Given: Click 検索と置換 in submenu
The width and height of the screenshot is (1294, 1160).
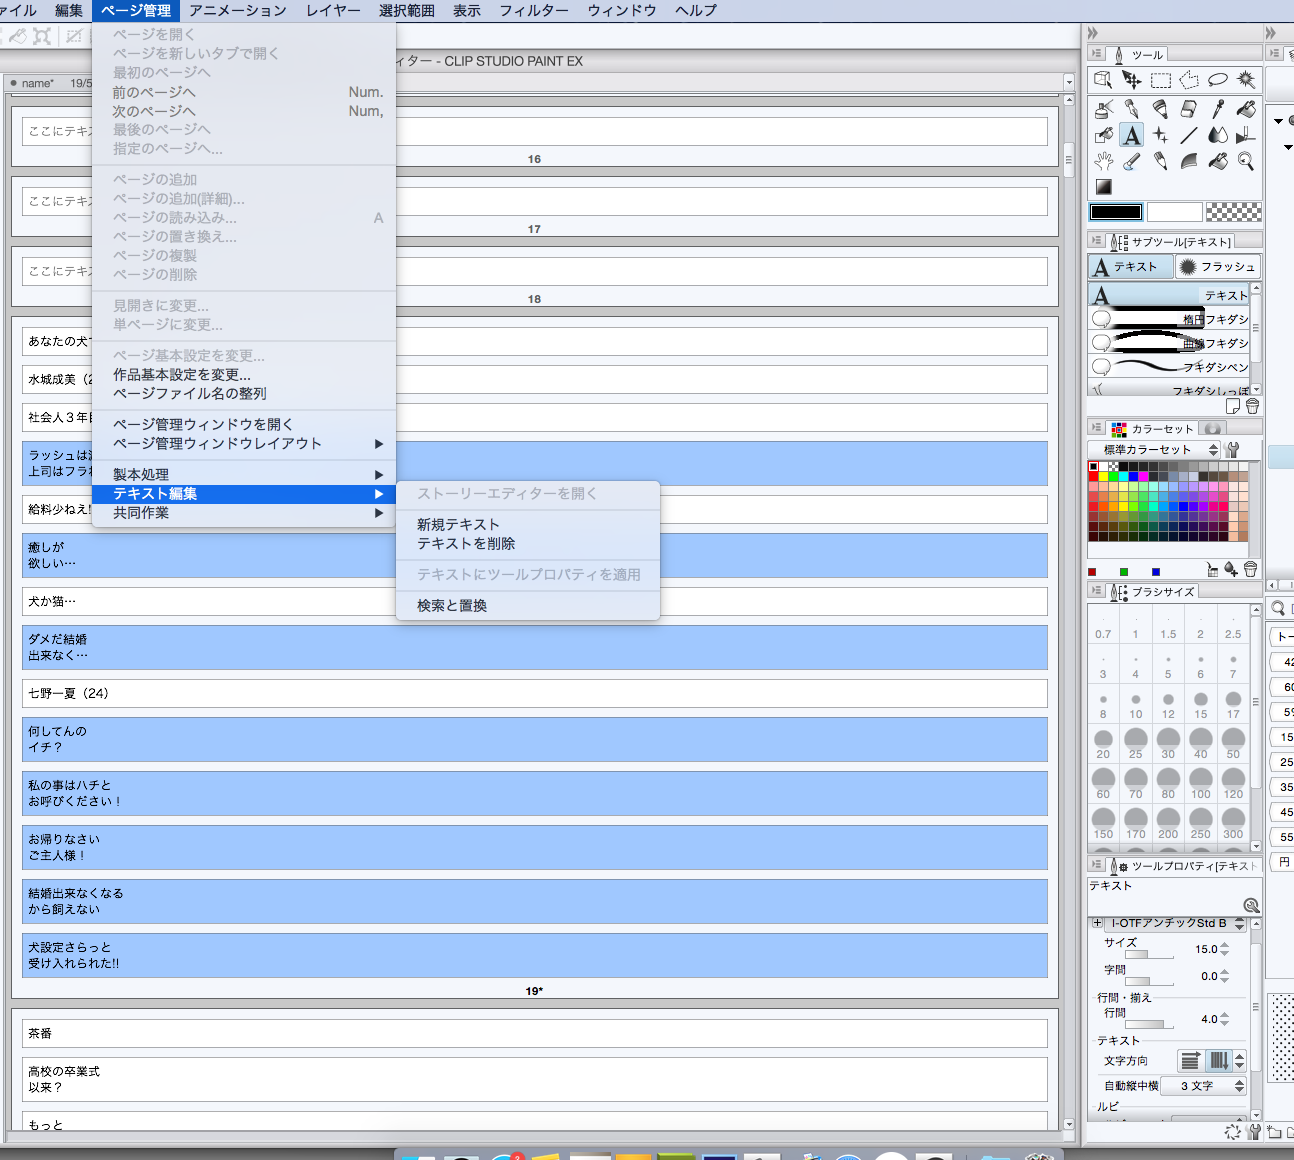Looking at the screenshot, I should (452, 606).
